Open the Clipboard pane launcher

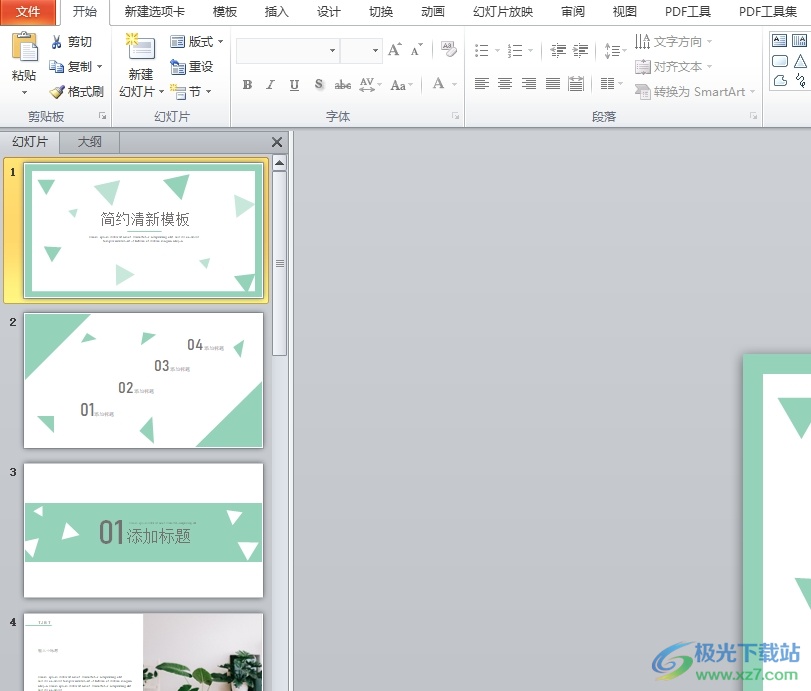102,116
